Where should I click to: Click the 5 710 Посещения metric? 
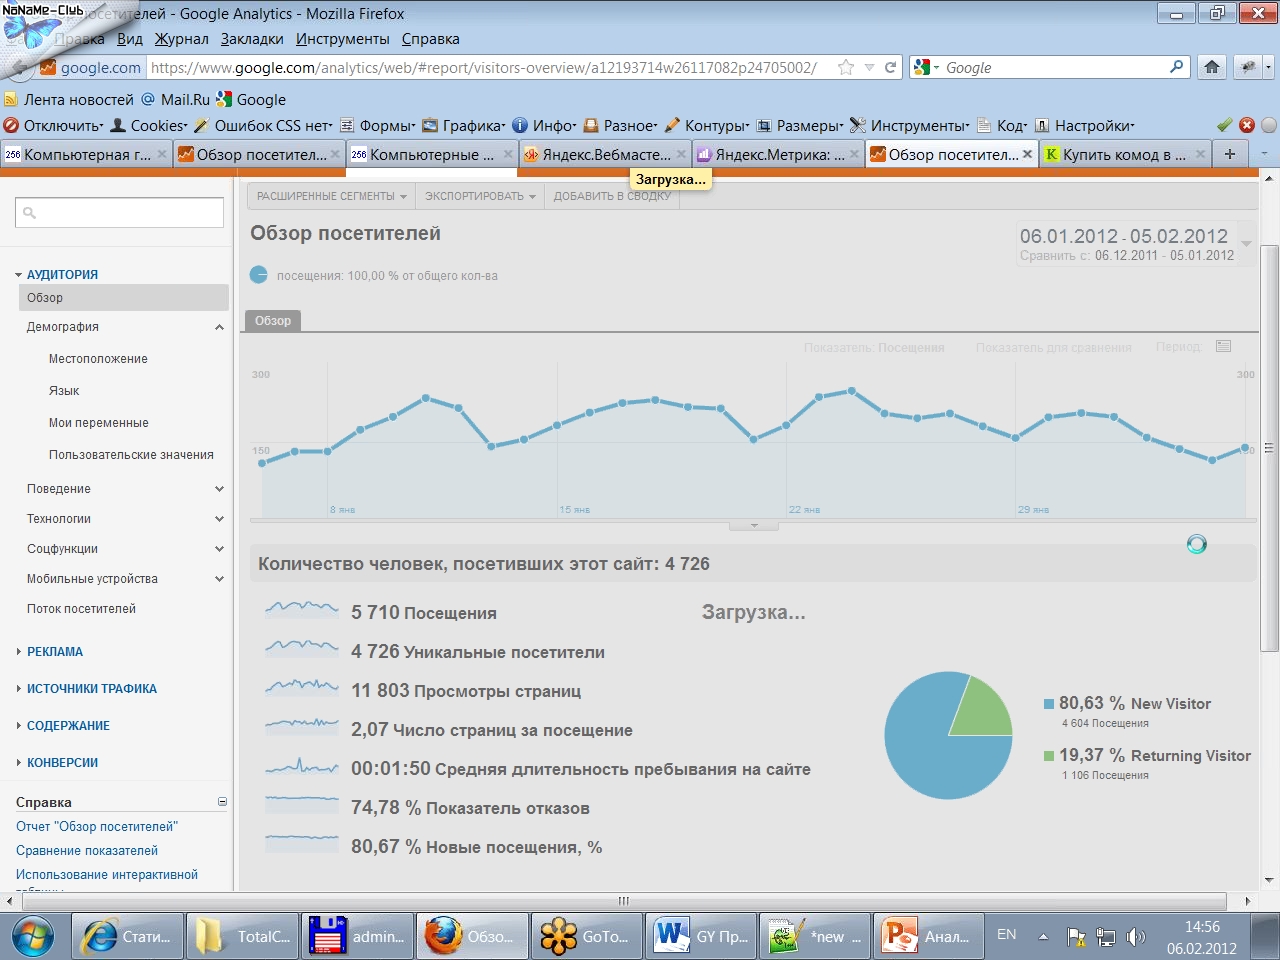pos(424,613)
